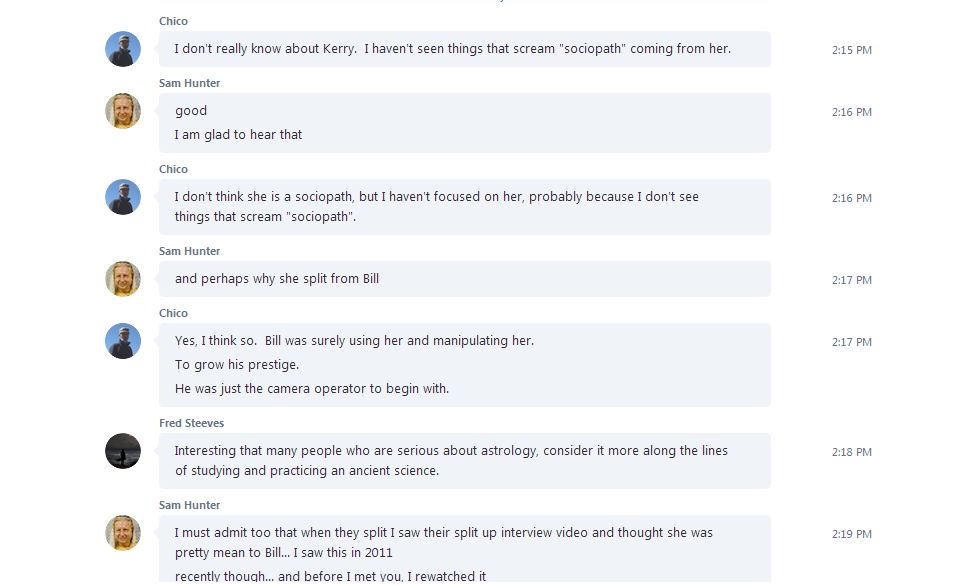Click Chico's avatar beside the 2:16 PM message
The width and height of the screenshot is (968, 585).
click(123, 197)
